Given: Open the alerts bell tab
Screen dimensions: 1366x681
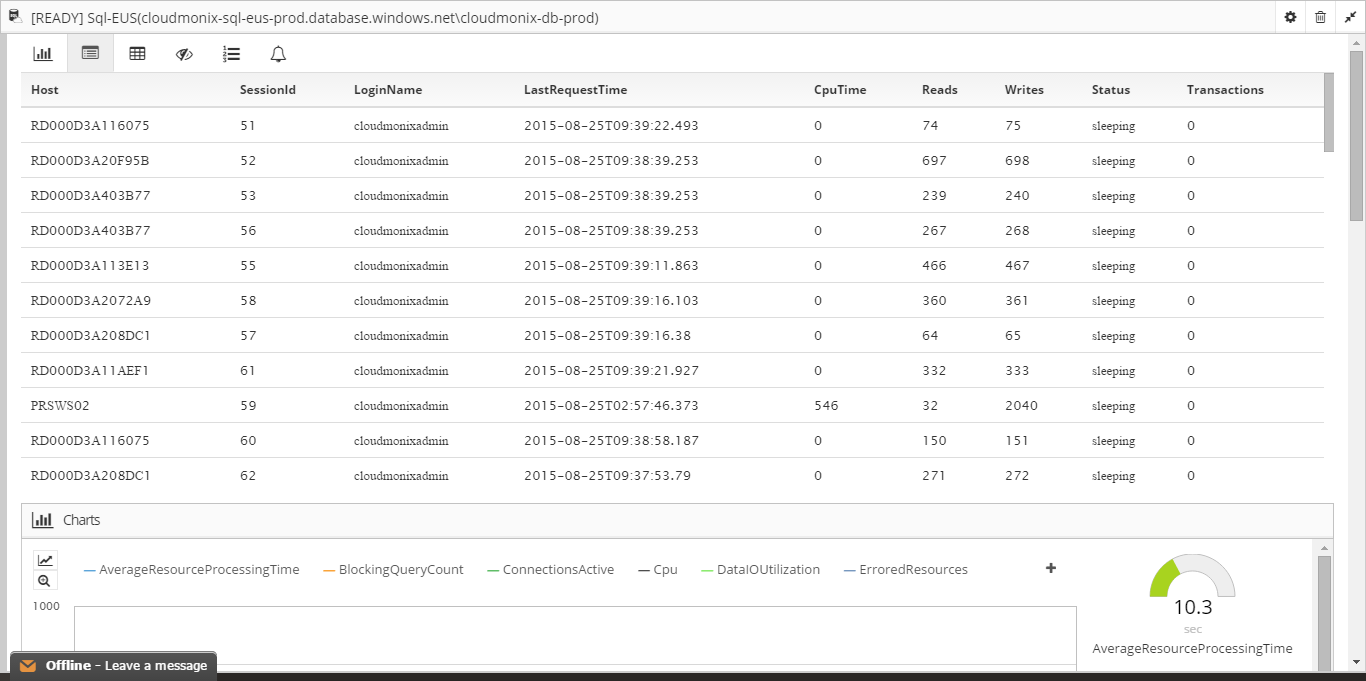Looking at the screenshot, I should (x=279, y=53).
